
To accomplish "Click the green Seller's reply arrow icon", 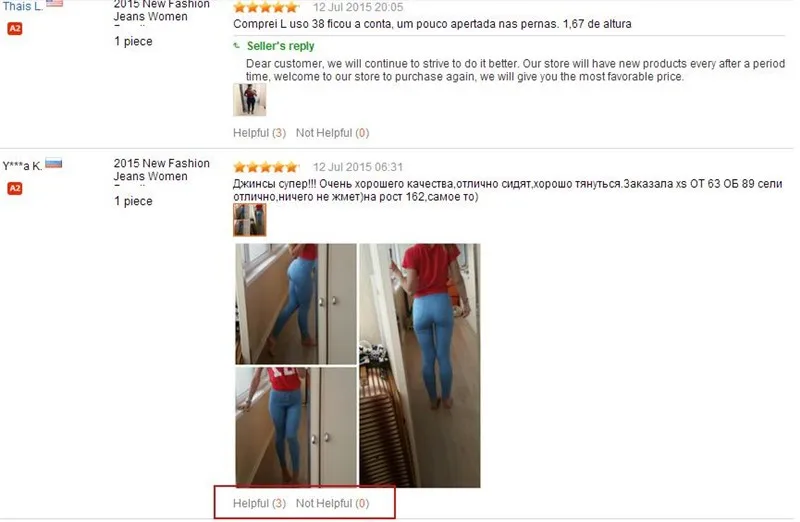I will coord(236,46).
